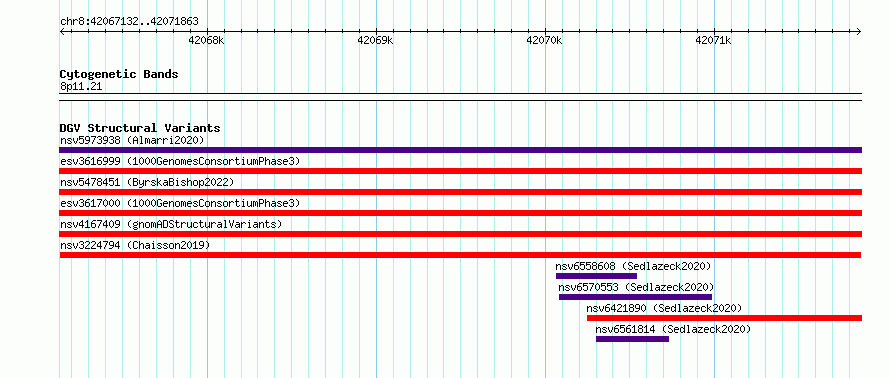The width and height of the screenshot is (890, 378).
Task: Click the red bar under nsv6421890
Action: (724, 318)
